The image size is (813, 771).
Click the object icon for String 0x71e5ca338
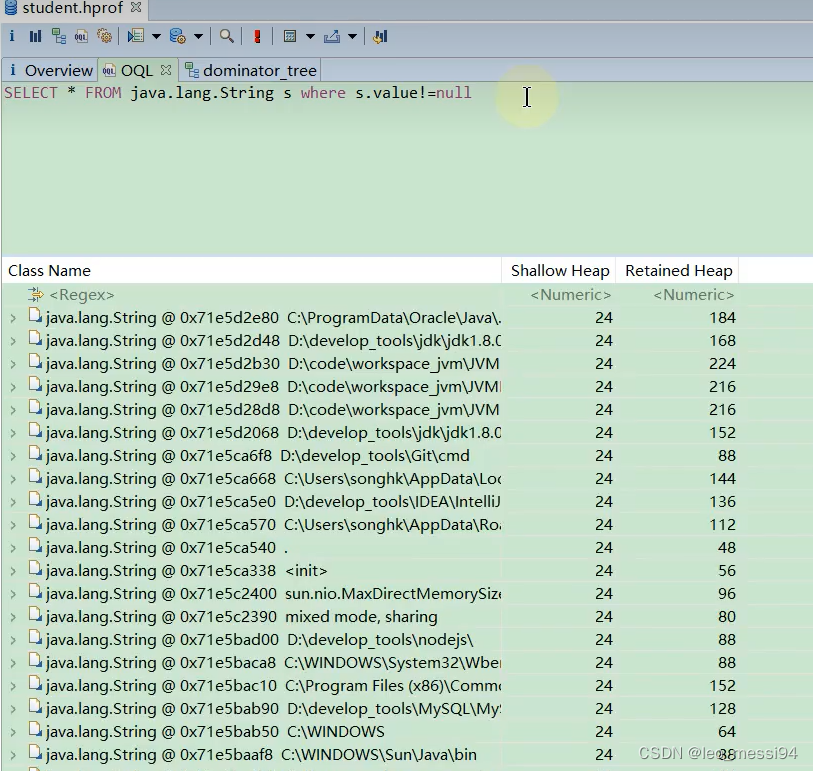tap(35, 569)
